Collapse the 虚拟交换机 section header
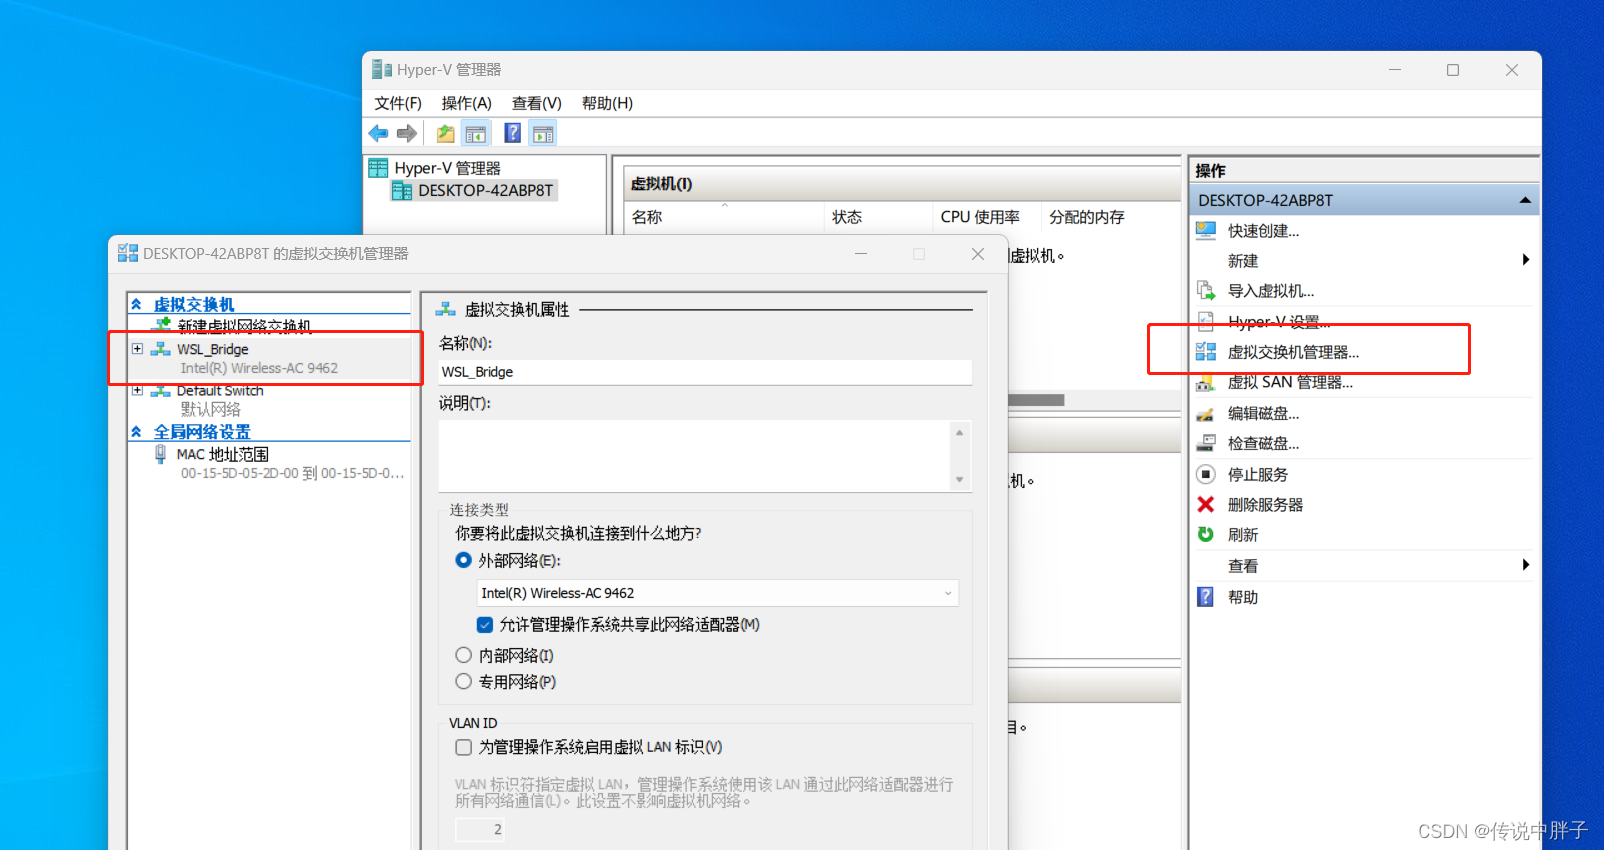1604x850 pixels. click(x=136, y=304)
